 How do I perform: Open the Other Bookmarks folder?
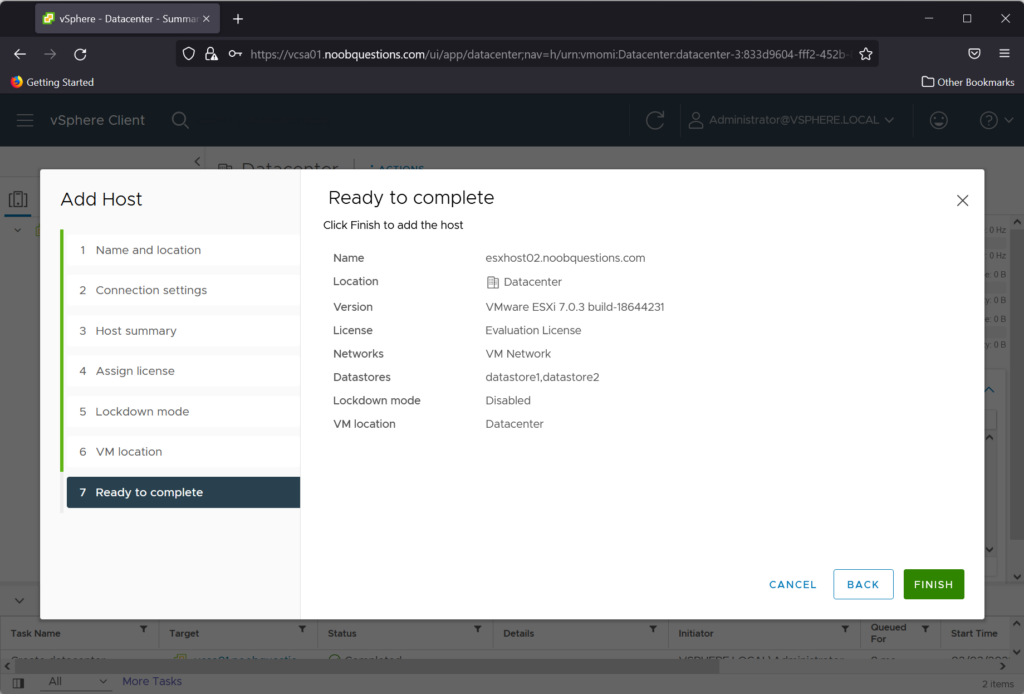(968, 82)
